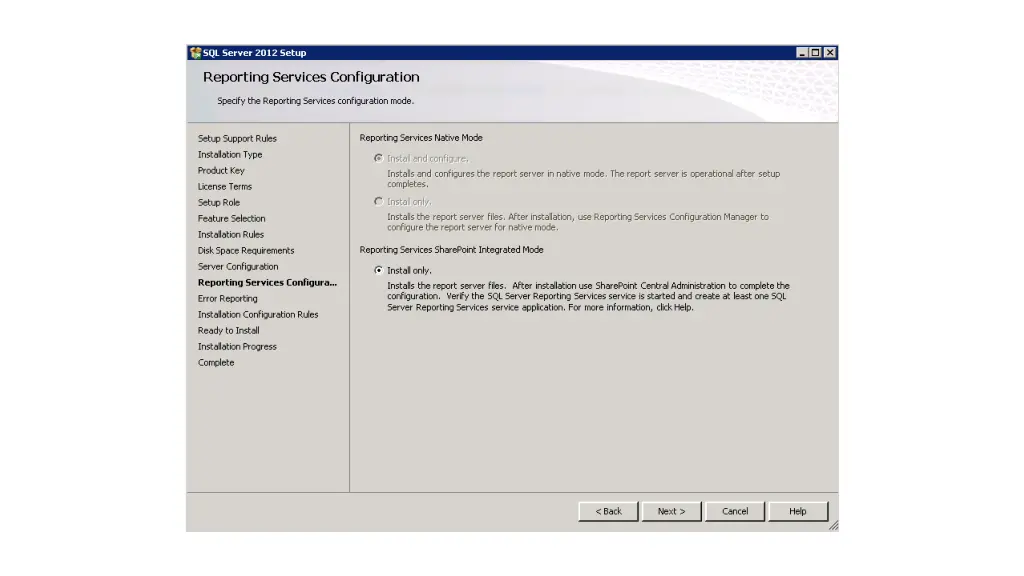Click Ready to Install step

point(228,331)
